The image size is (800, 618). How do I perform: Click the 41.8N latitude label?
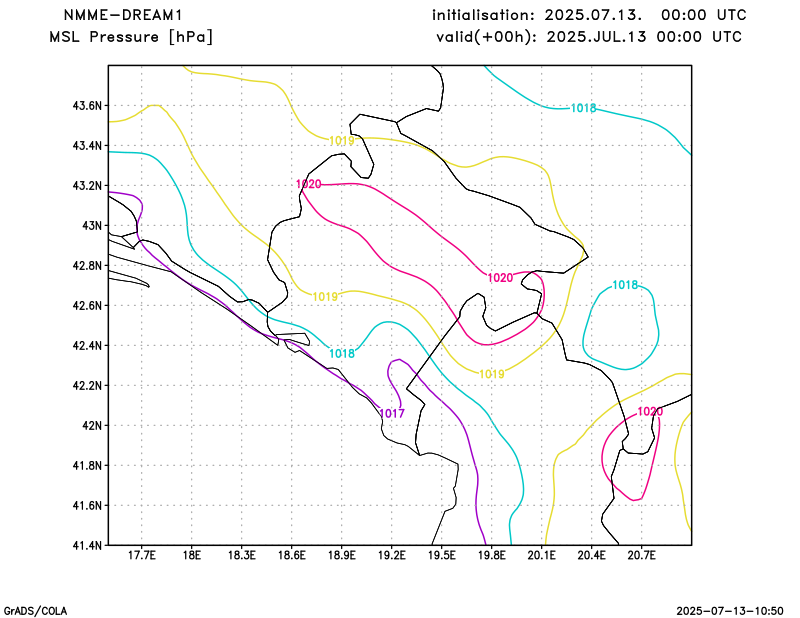tap(87, 466)
